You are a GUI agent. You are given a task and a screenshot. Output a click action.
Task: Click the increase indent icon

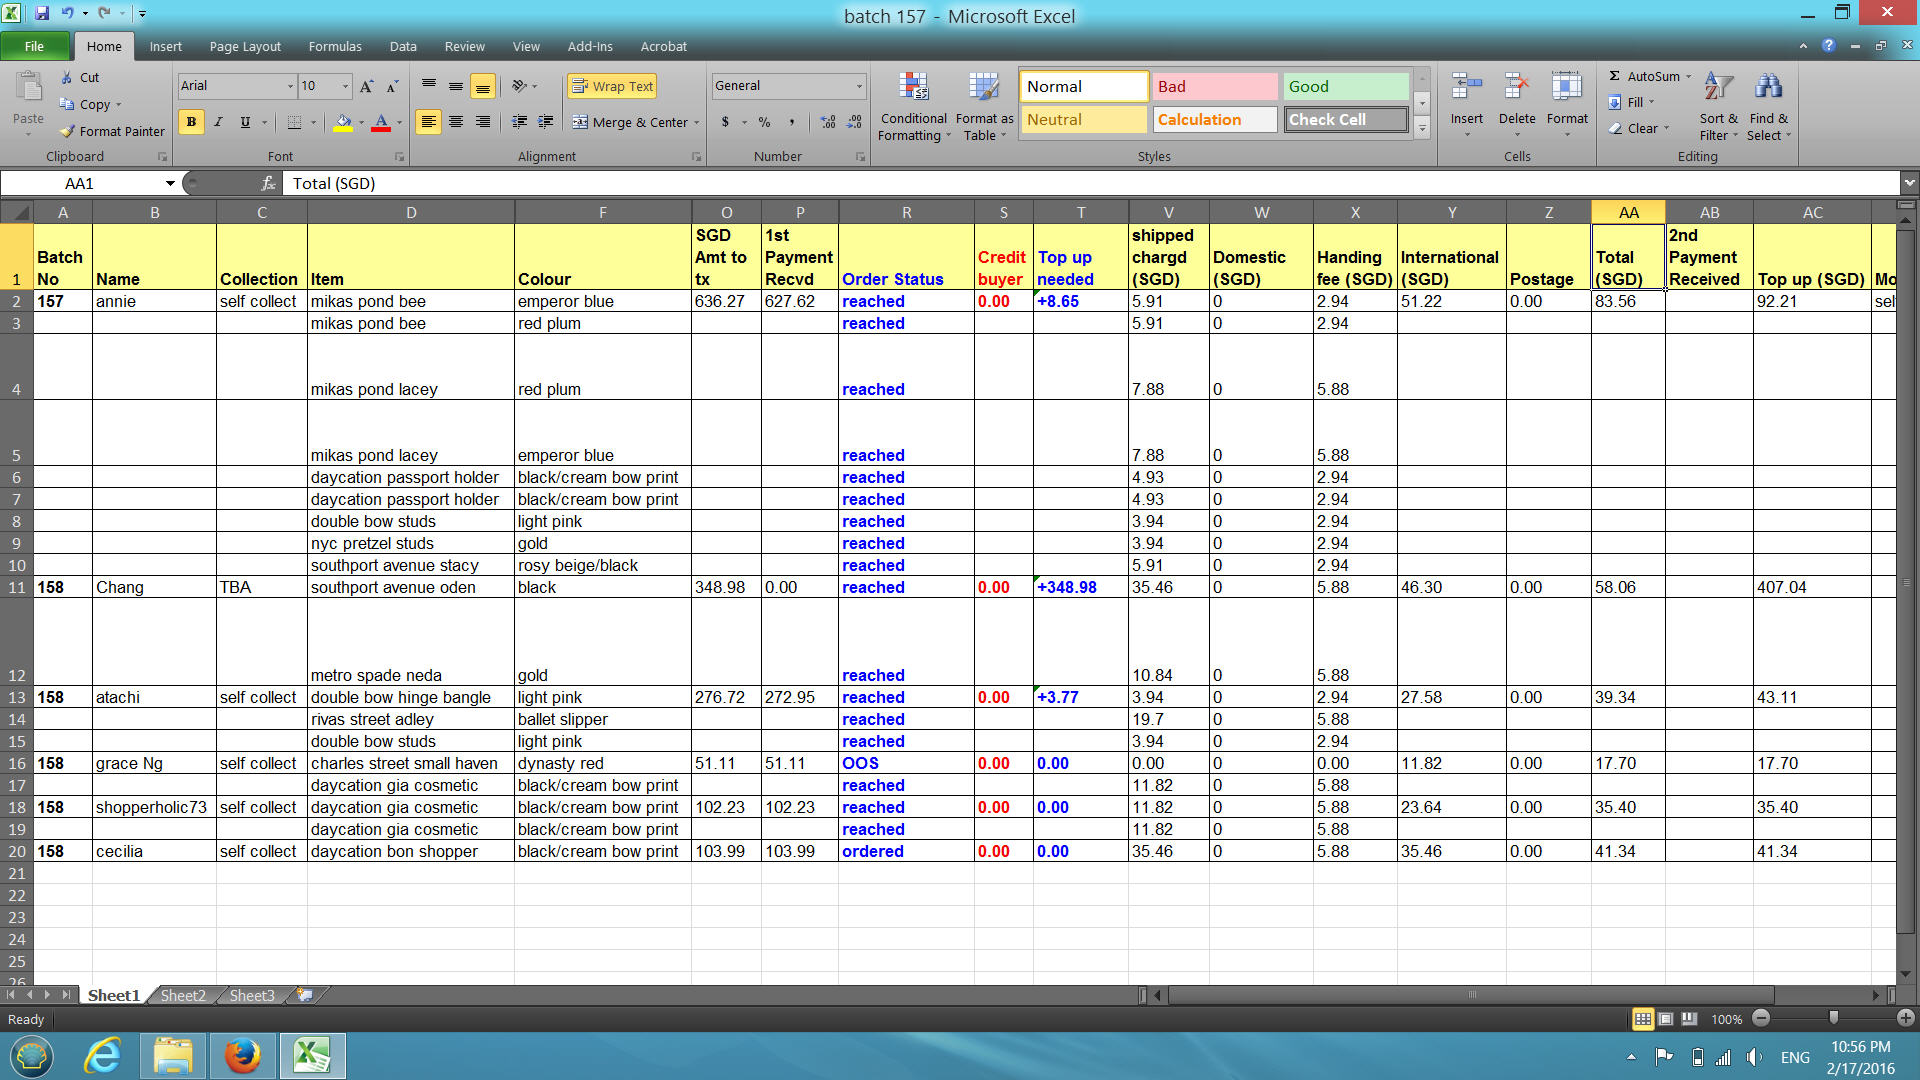click(x=546, y=122)
